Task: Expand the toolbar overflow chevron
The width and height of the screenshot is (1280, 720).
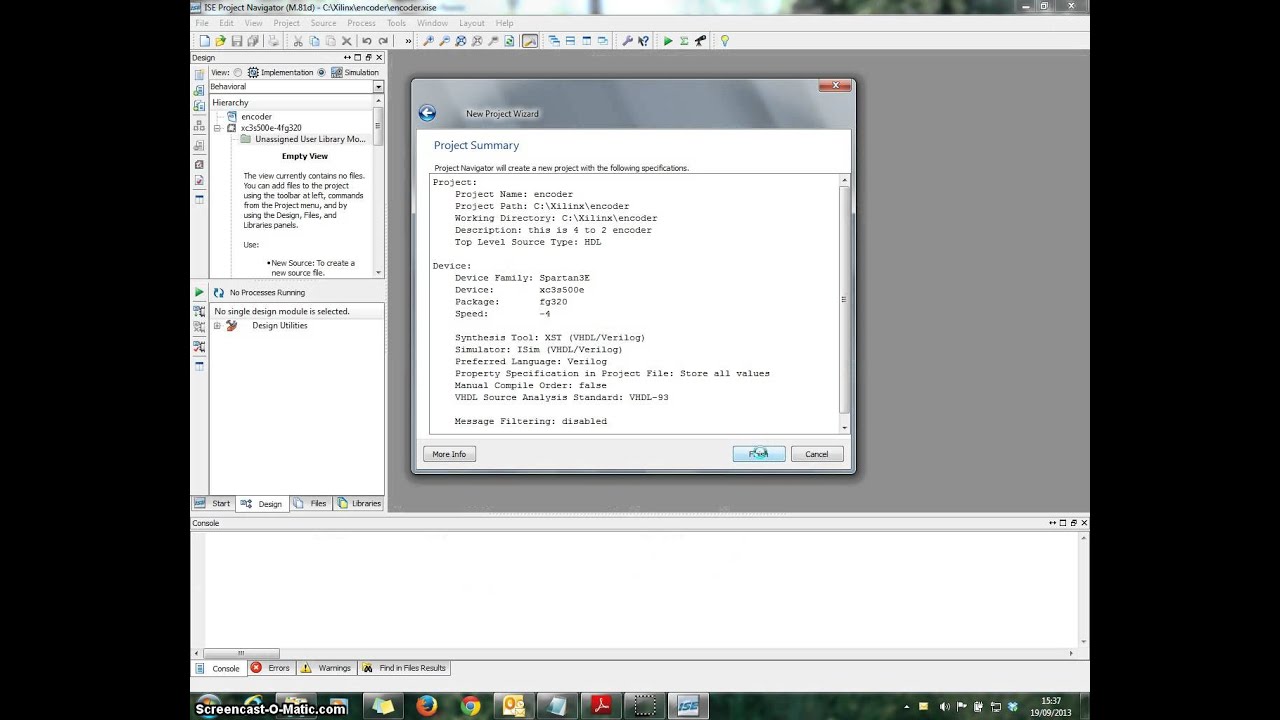Action: tap(408, 41)
